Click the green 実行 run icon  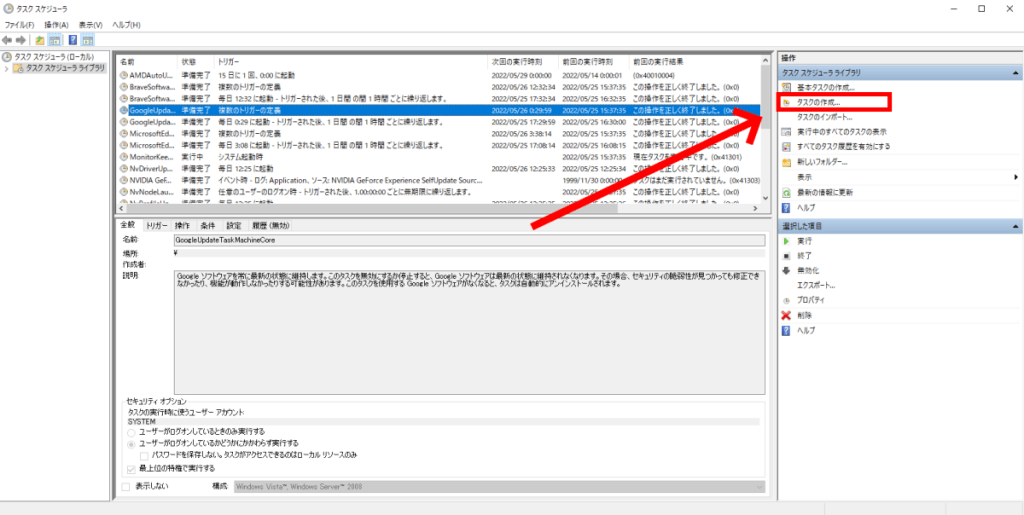click(787, 241)
